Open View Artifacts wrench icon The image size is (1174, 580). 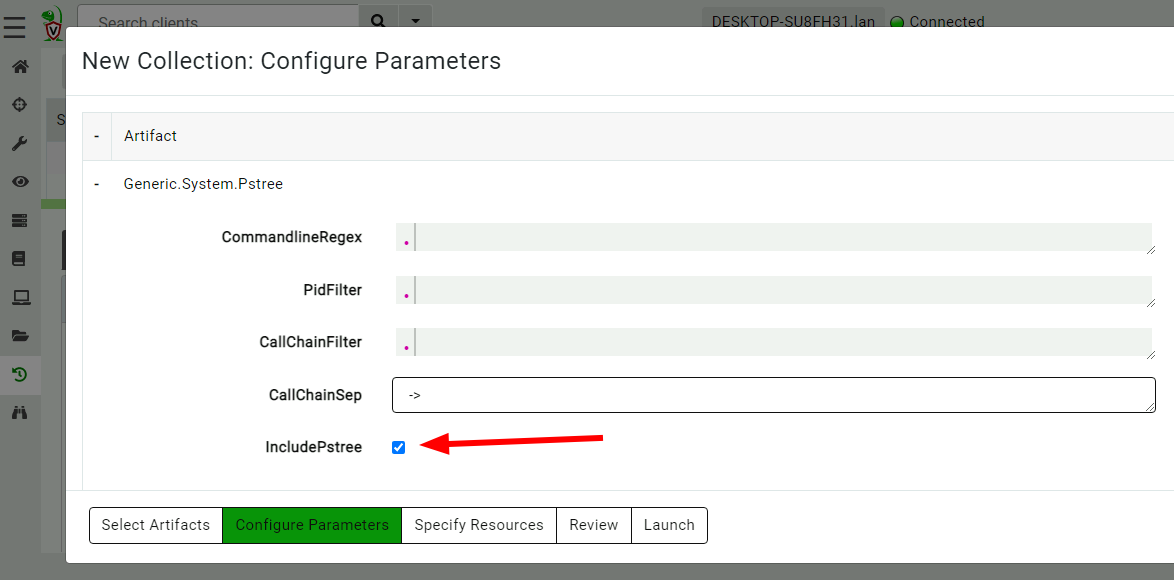pos(20,143)
